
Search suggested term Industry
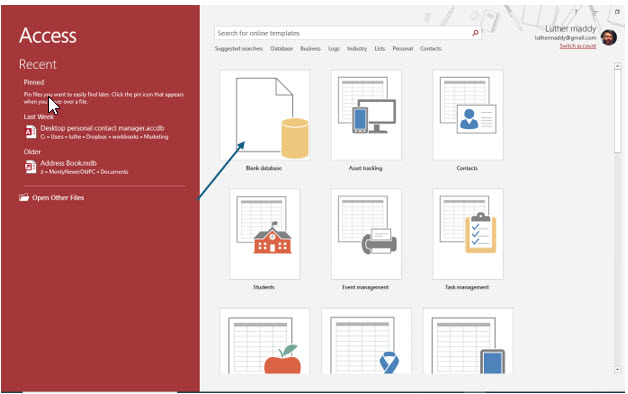[x=357, y=48]
